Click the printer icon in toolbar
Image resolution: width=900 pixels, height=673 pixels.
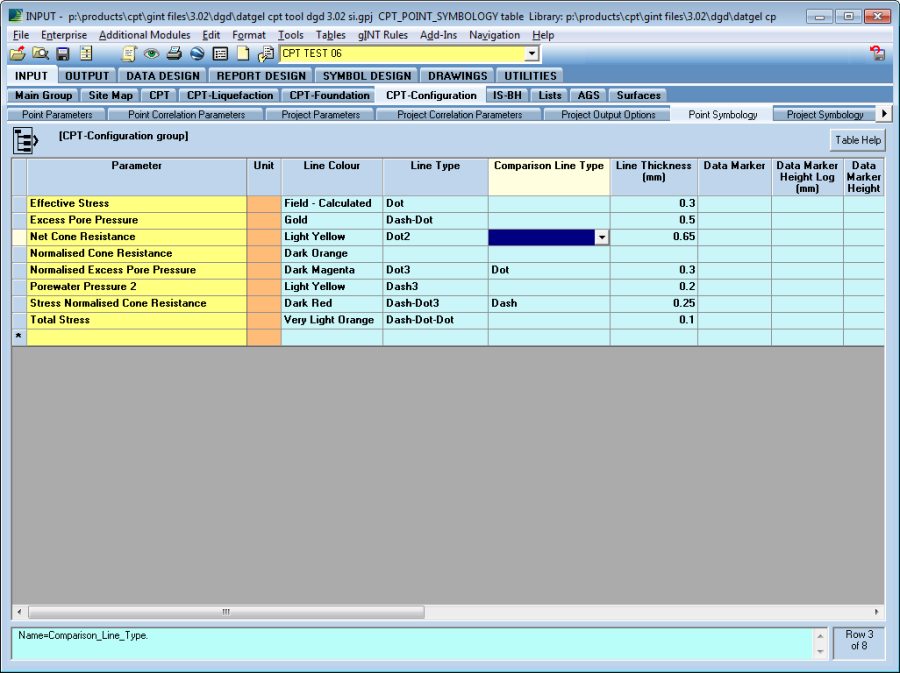point(173,54)
